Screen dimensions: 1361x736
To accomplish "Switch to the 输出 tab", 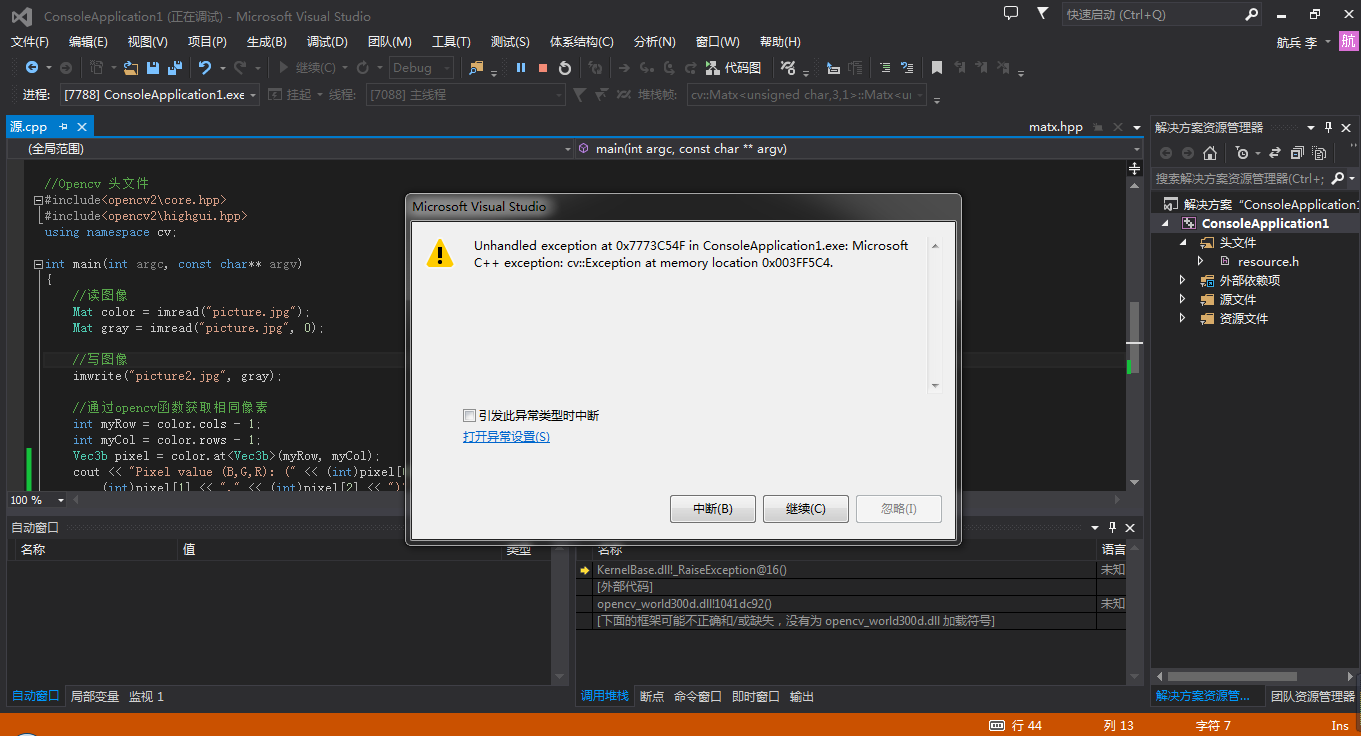I will pos(802,696).
